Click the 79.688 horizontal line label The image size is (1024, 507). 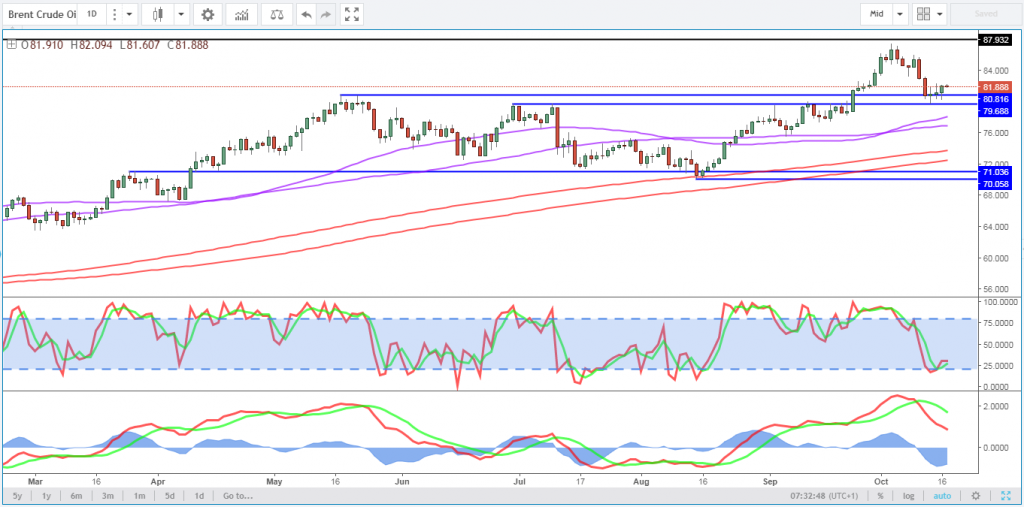click(x=996, y=112)
